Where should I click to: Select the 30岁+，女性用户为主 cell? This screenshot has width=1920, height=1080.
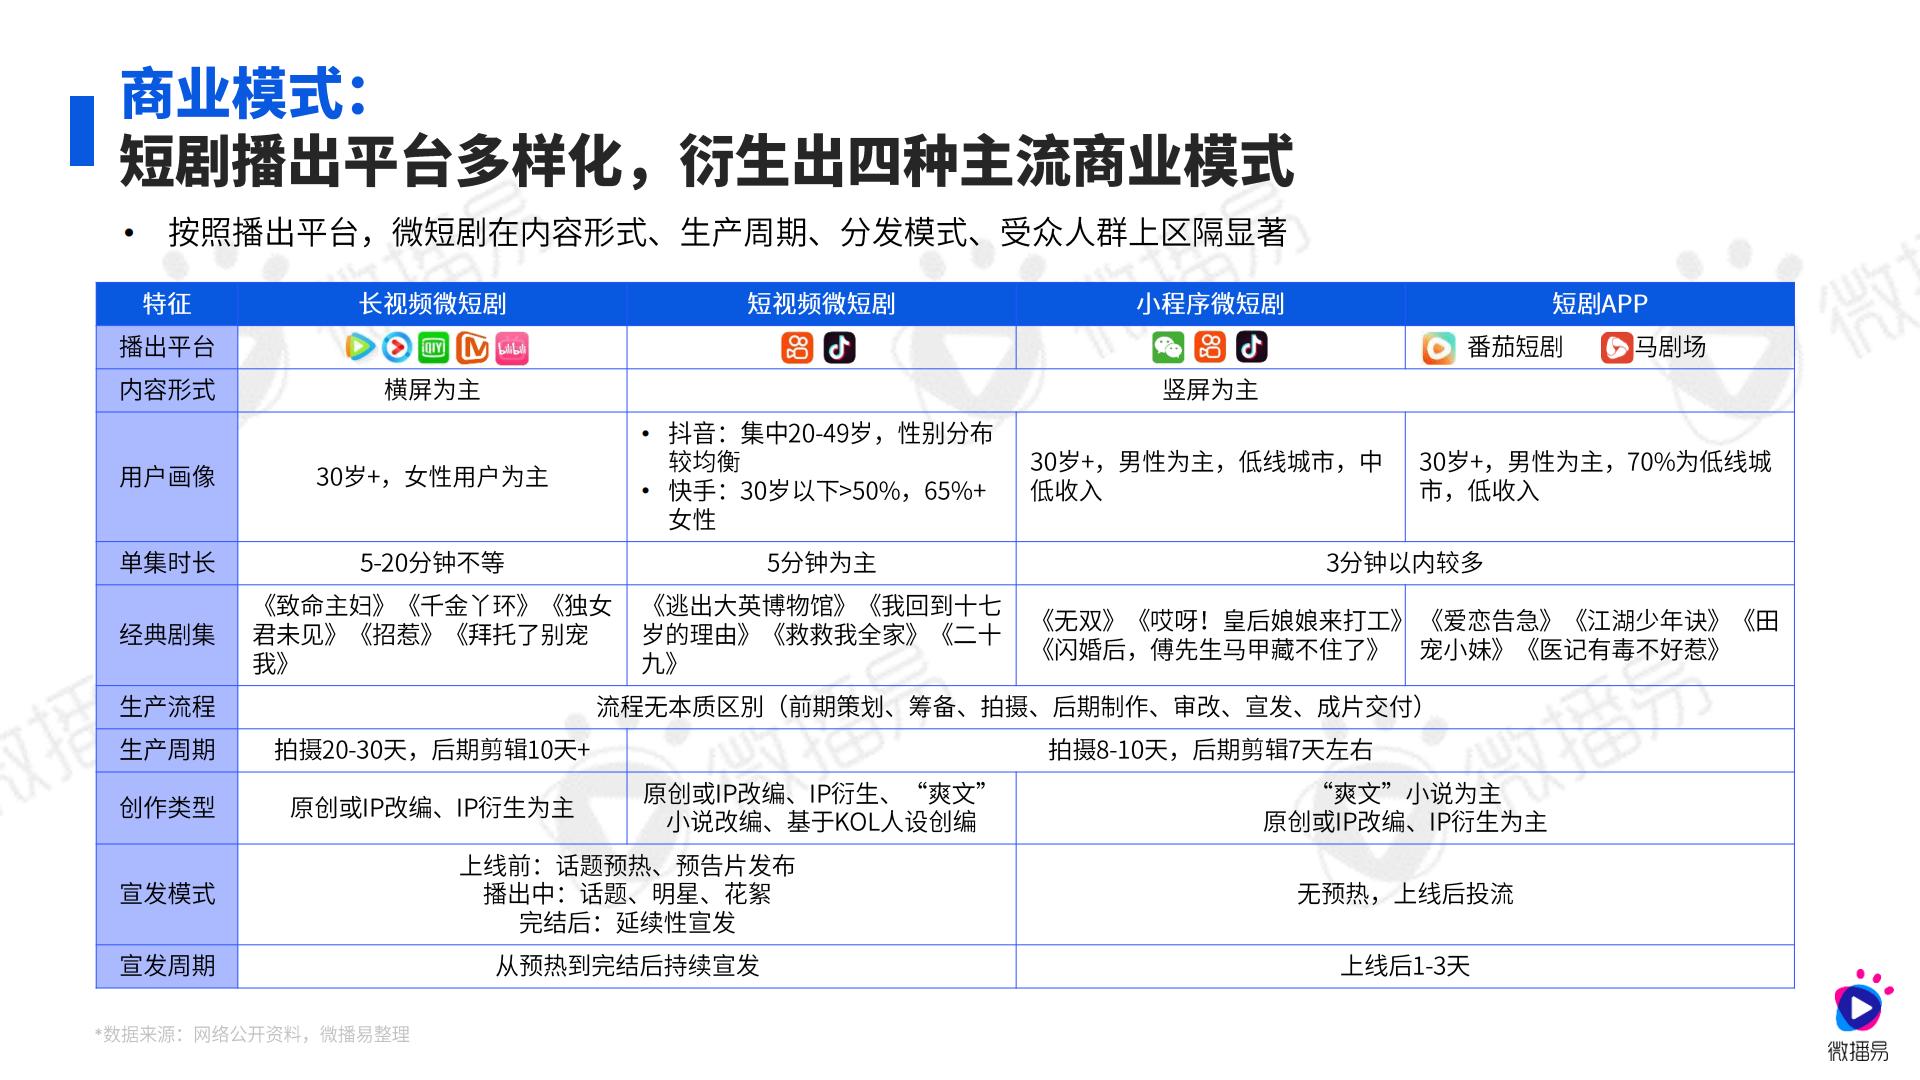(x=432, y=477)
